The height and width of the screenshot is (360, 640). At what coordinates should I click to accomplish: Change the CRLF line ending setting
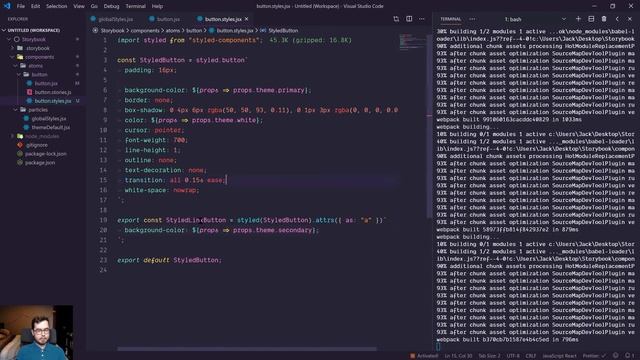pos(531,356)
